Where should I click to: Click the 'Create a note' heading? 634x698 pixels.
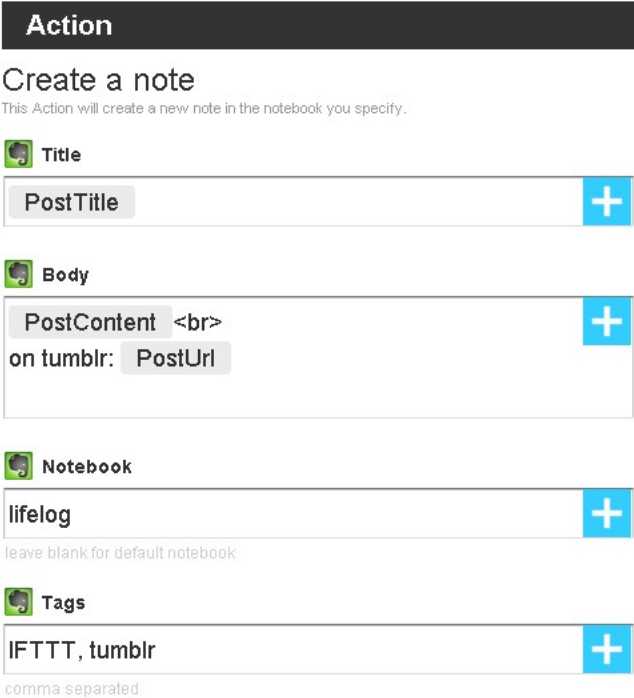point(98,80)
